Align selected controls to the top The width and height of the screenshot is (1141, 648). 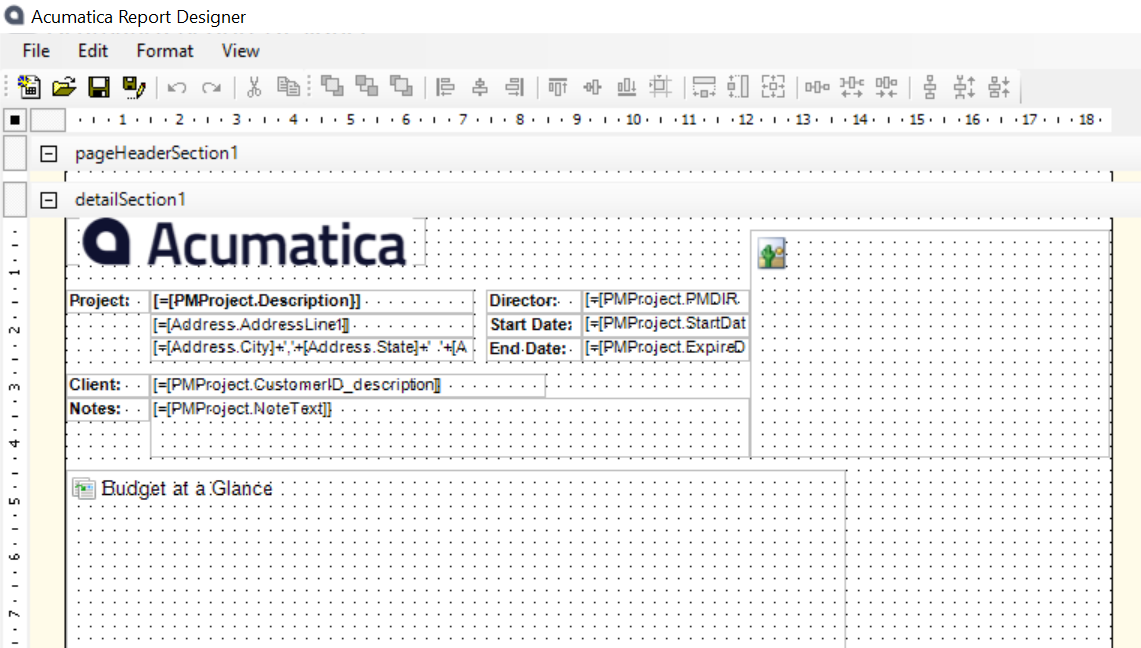558,87
